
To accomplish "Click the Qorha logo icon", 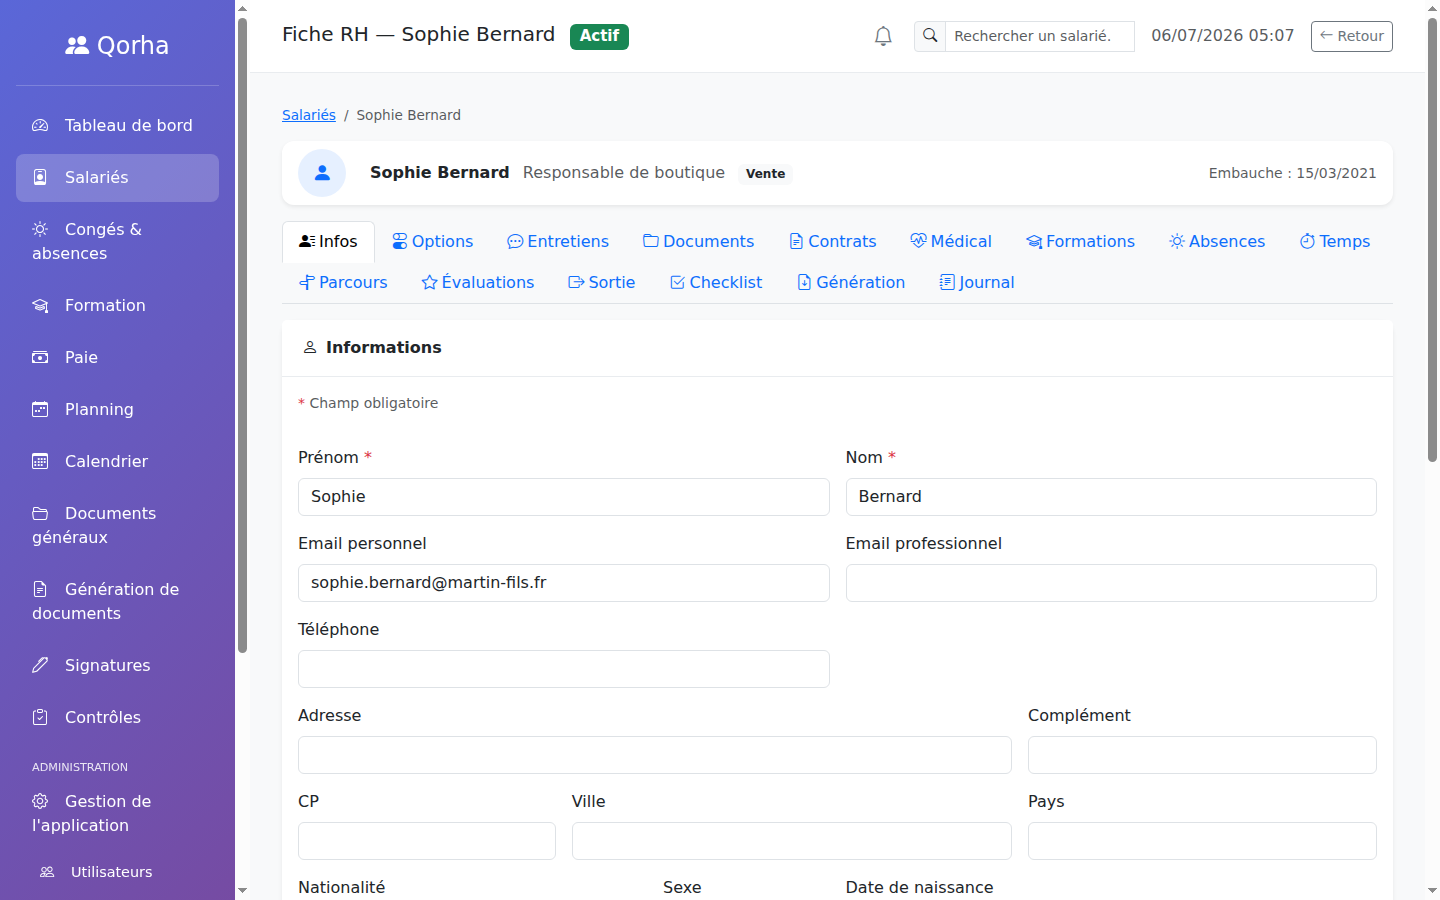I will pyautogui.click(x=77, y=45).
